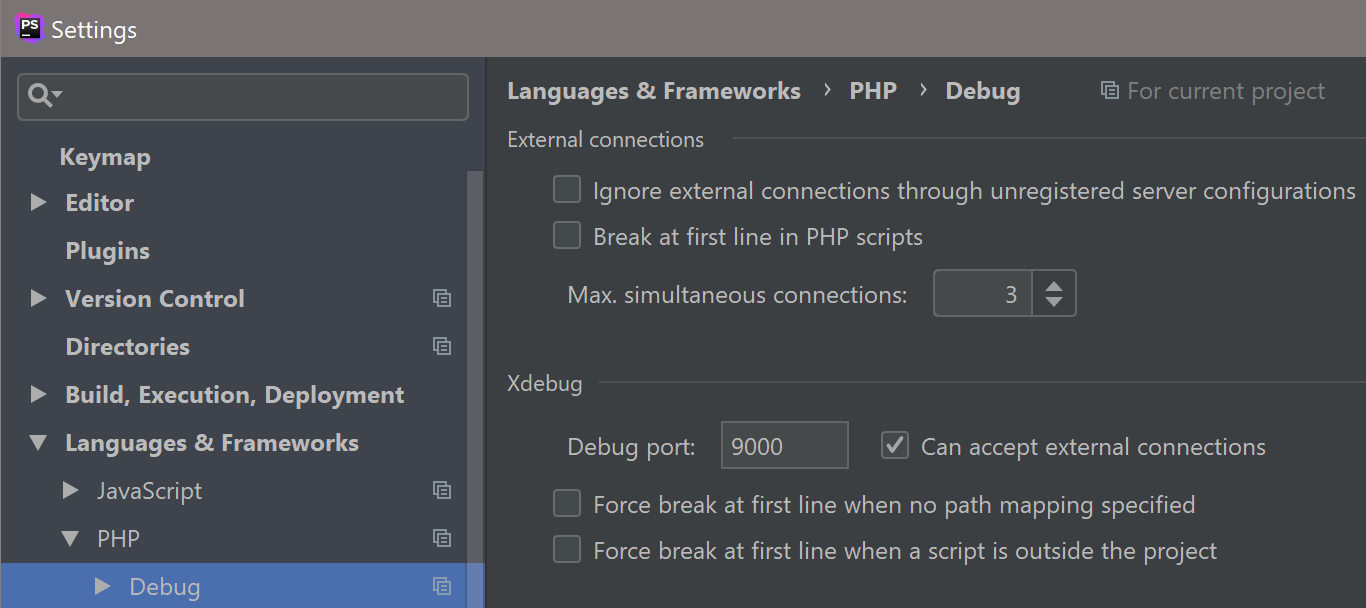Click PHP in the breadcrumb path
Screen dimensions: 1366x608
click(x=873, y=91)
